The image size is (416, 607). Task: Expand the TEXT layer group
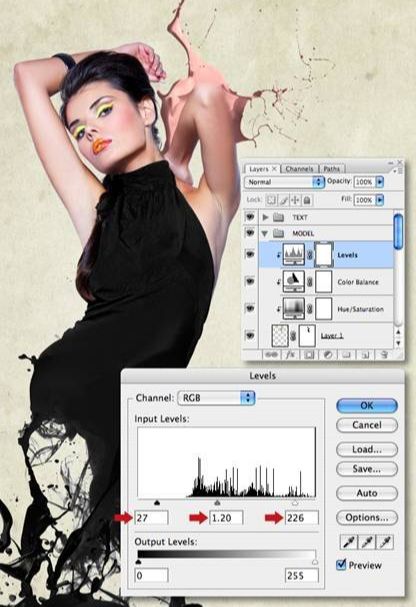click(x=265, y=217)
